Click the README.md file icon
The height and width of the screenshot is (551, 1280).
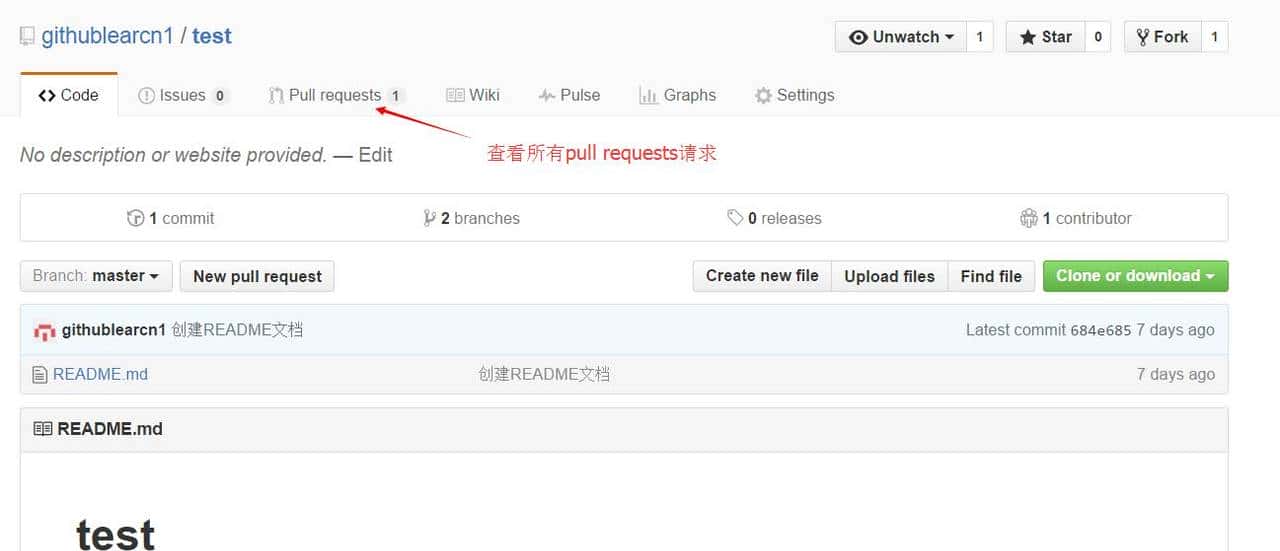point(40,375)
